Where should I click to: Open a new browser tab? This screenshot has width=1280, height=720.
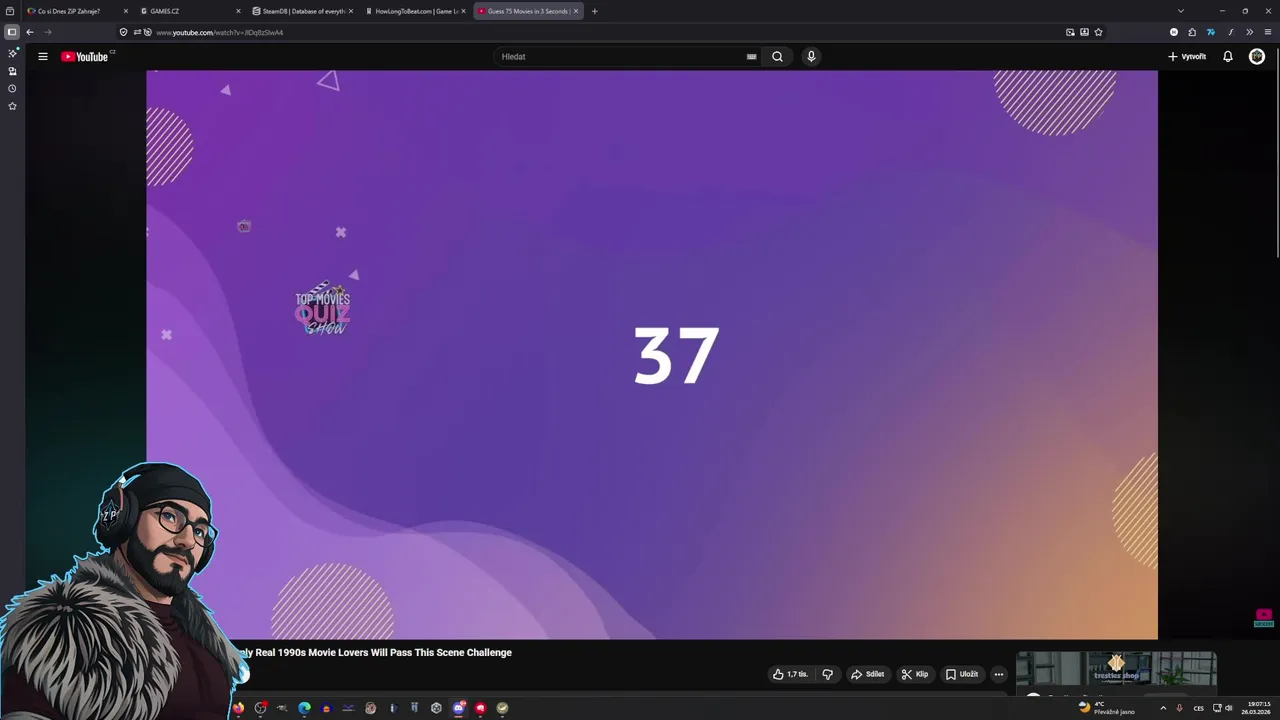pyautogui.click(x=594, y=11)
